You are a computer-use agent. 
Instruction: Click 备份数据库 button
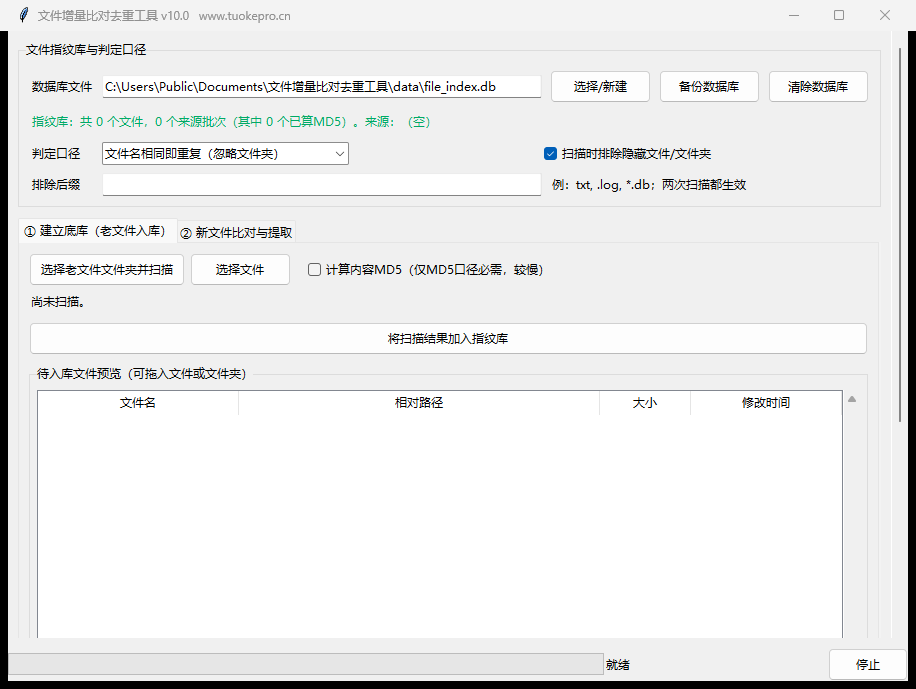(x=709, y=86)
